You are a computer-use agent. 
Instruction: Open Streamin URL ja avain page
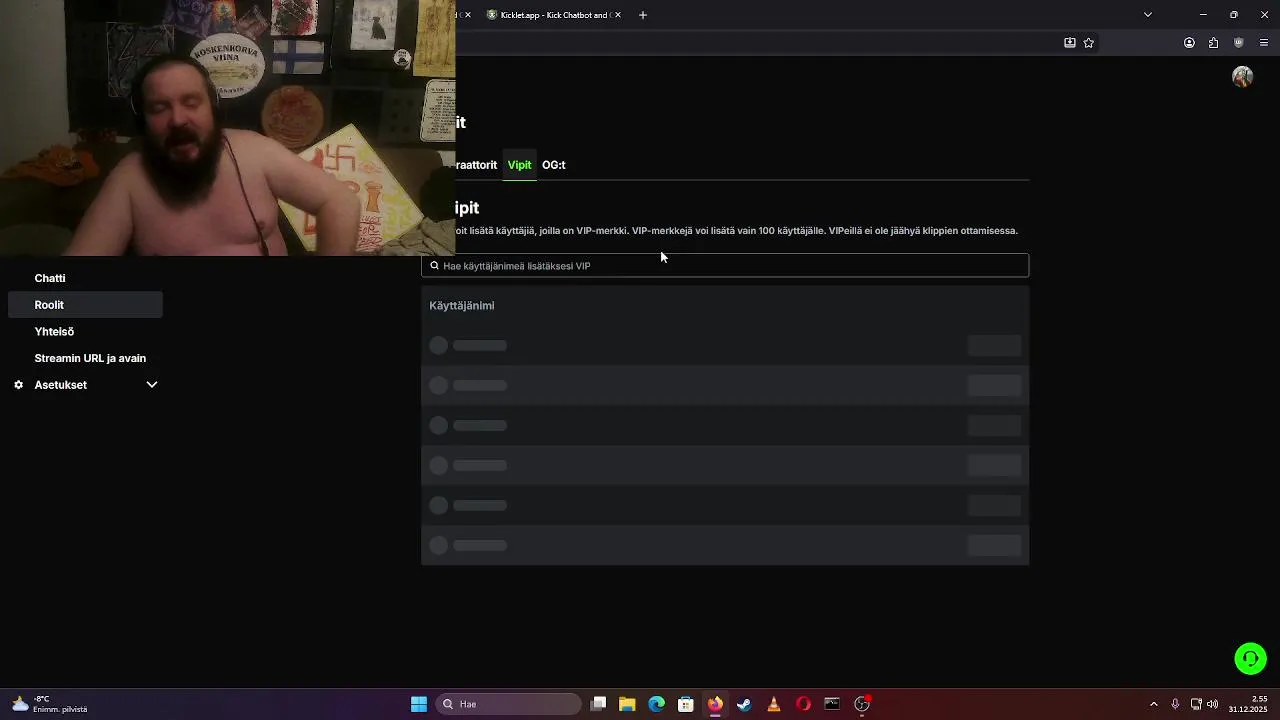(90, 358)
